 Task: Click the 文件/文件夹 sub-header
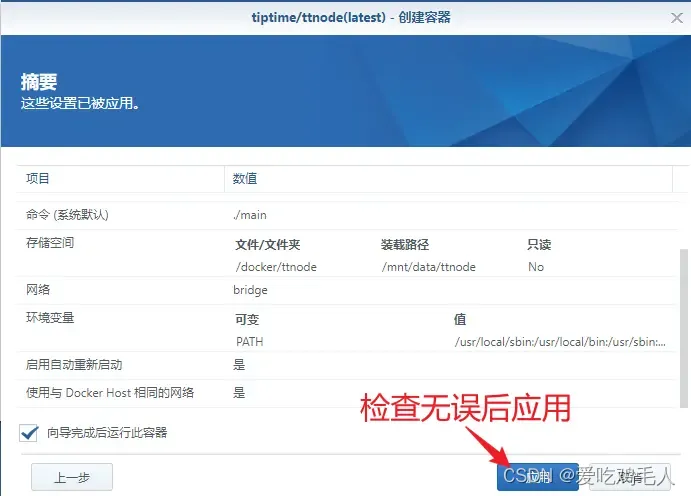[267, 244]
